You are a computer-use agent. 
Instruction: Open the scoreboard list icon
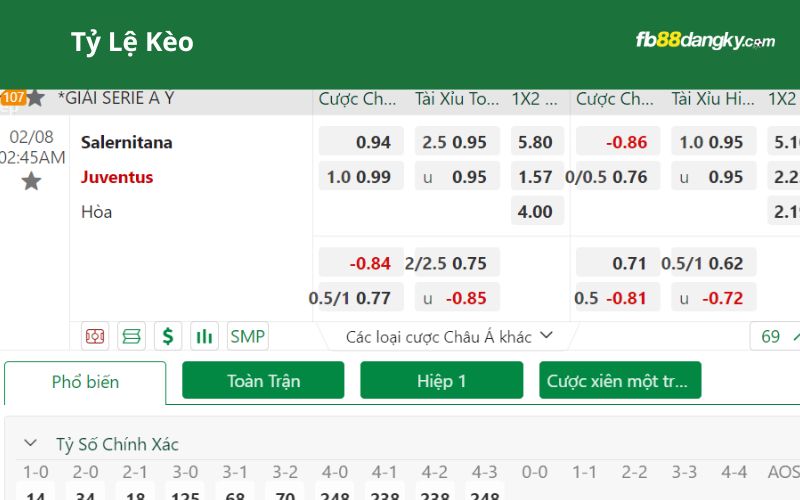click(x=132, y=336)
